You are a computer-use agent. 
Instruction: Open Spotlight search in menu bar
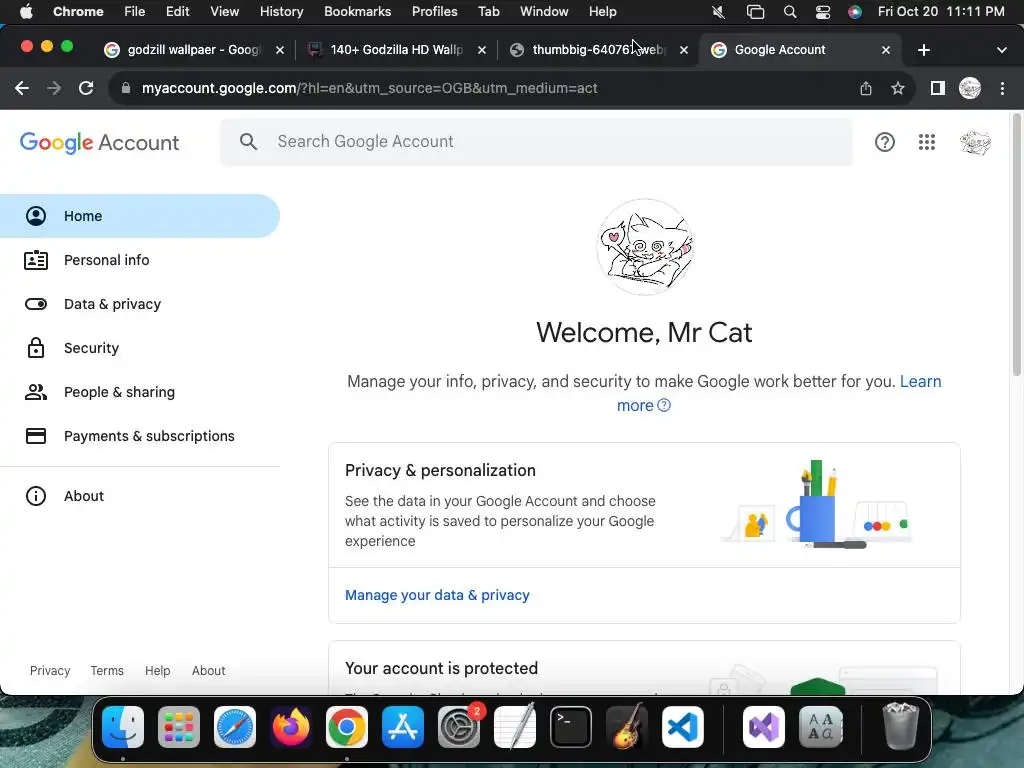(790, 12)
